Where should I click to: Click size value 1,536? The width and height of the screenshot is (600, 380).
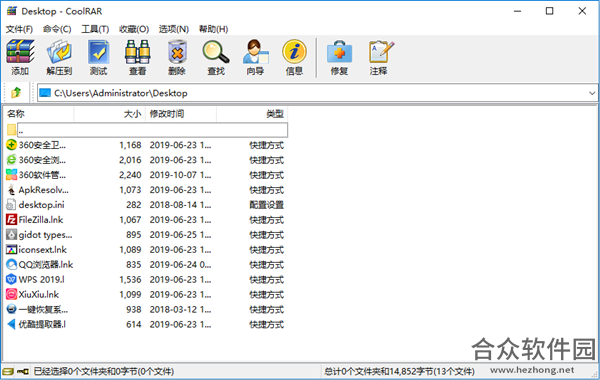tap(130, 279)
